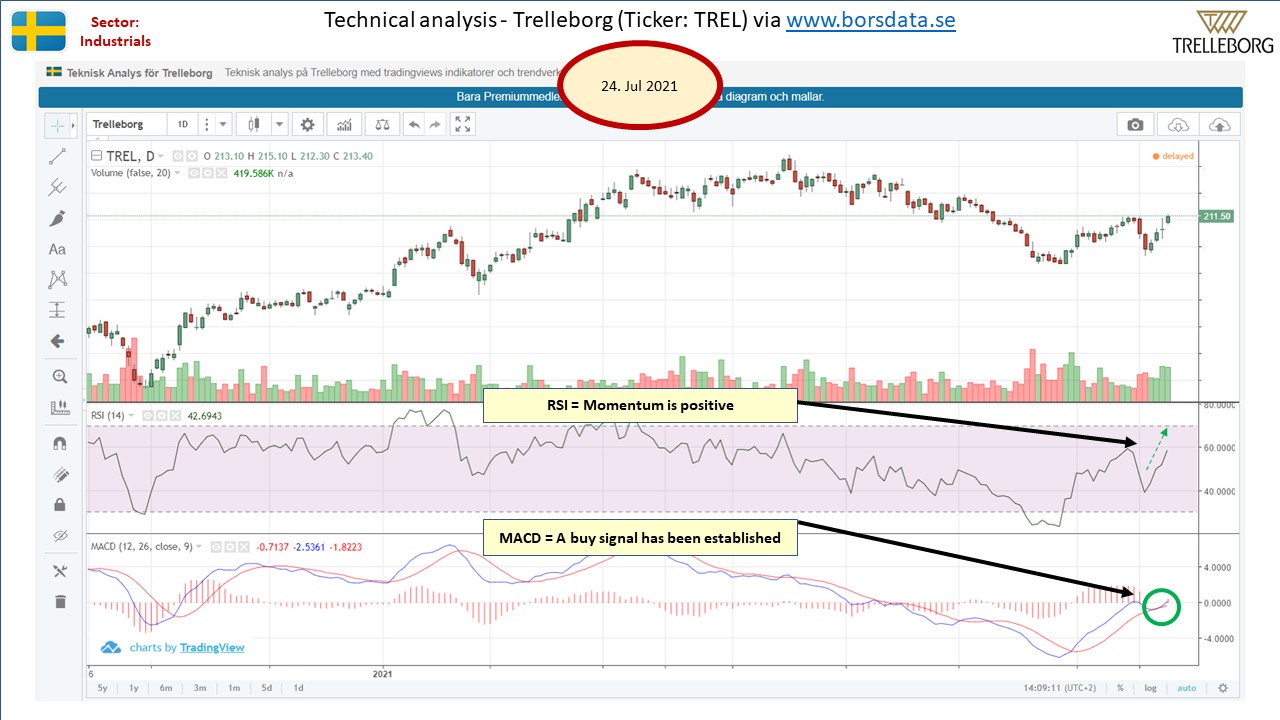Image resolution: width=1280 pixels, height=720 pixels.
Task: Open TREL, D legend dropdown arrow
Action: (x=161, y=156)
